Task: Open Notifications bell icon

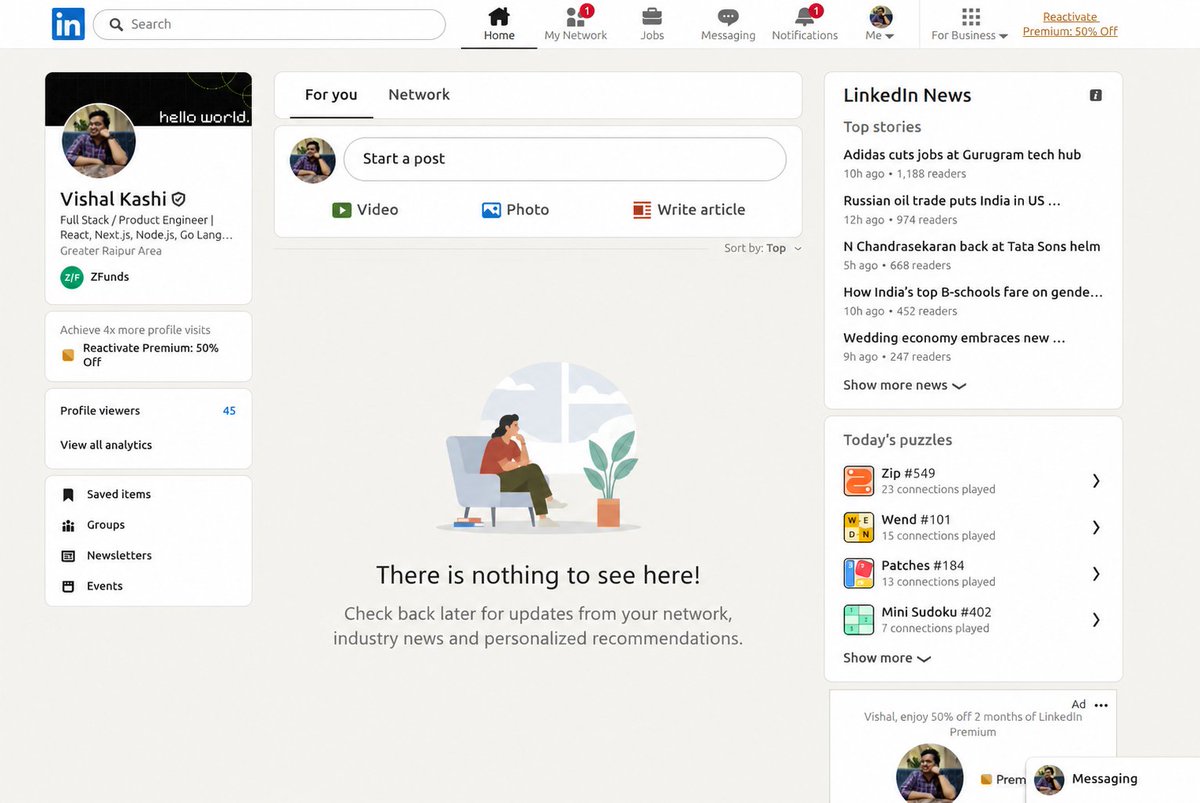Action: tap(804, 16)
